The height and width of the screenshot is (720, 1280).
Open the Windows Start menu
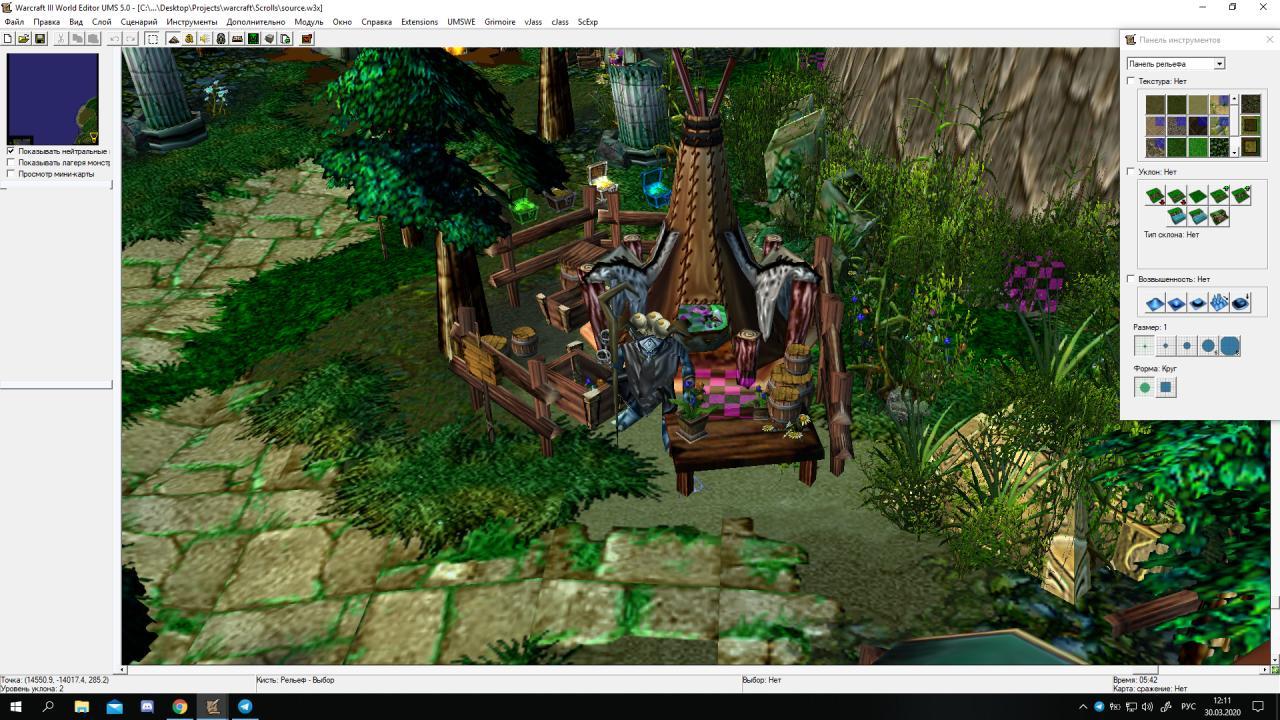pyautogui.click(x=15, y=706)
